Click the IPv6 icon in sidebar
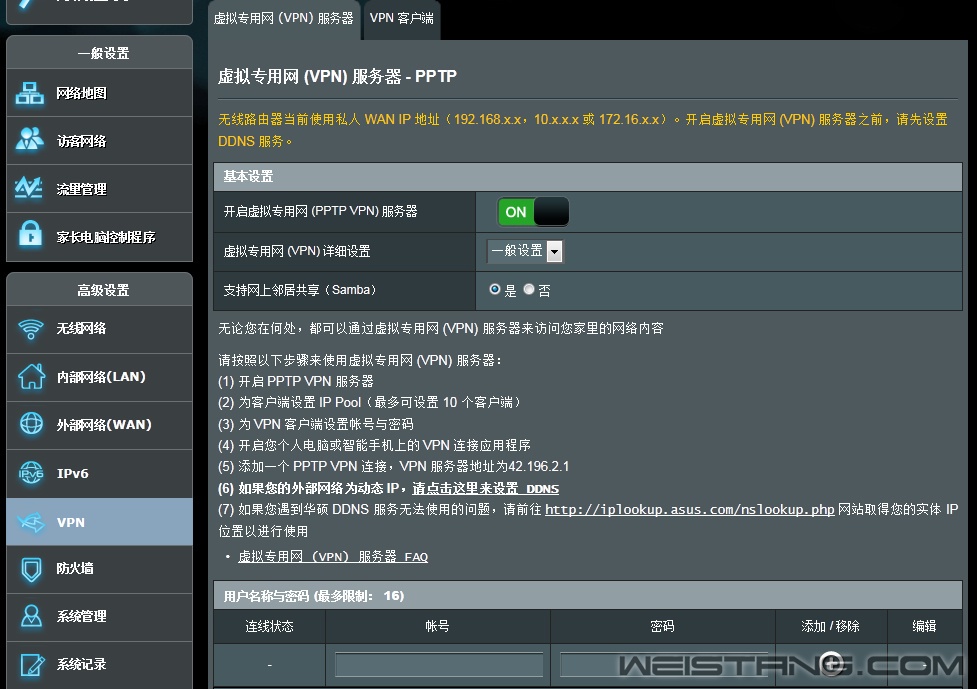The height and width of the screenshot is (689, 977). [31, 473]
